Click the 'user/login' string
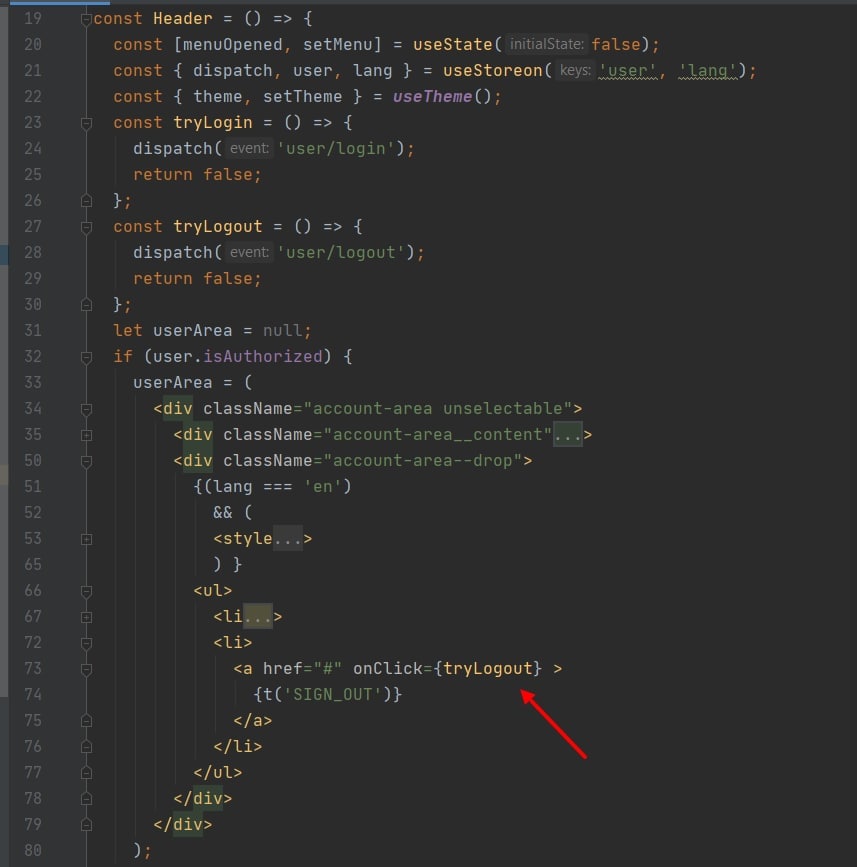 pyautogui.click(x=336, y=149)
